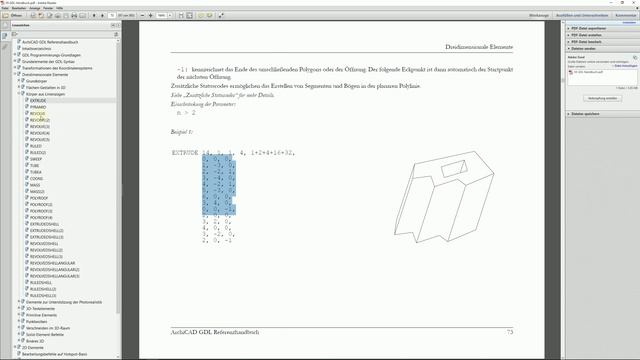Screen dimensions: 640x360
Task: Expand Flächen-Gestalten in 3D bookmark
Action: (19, 87)
